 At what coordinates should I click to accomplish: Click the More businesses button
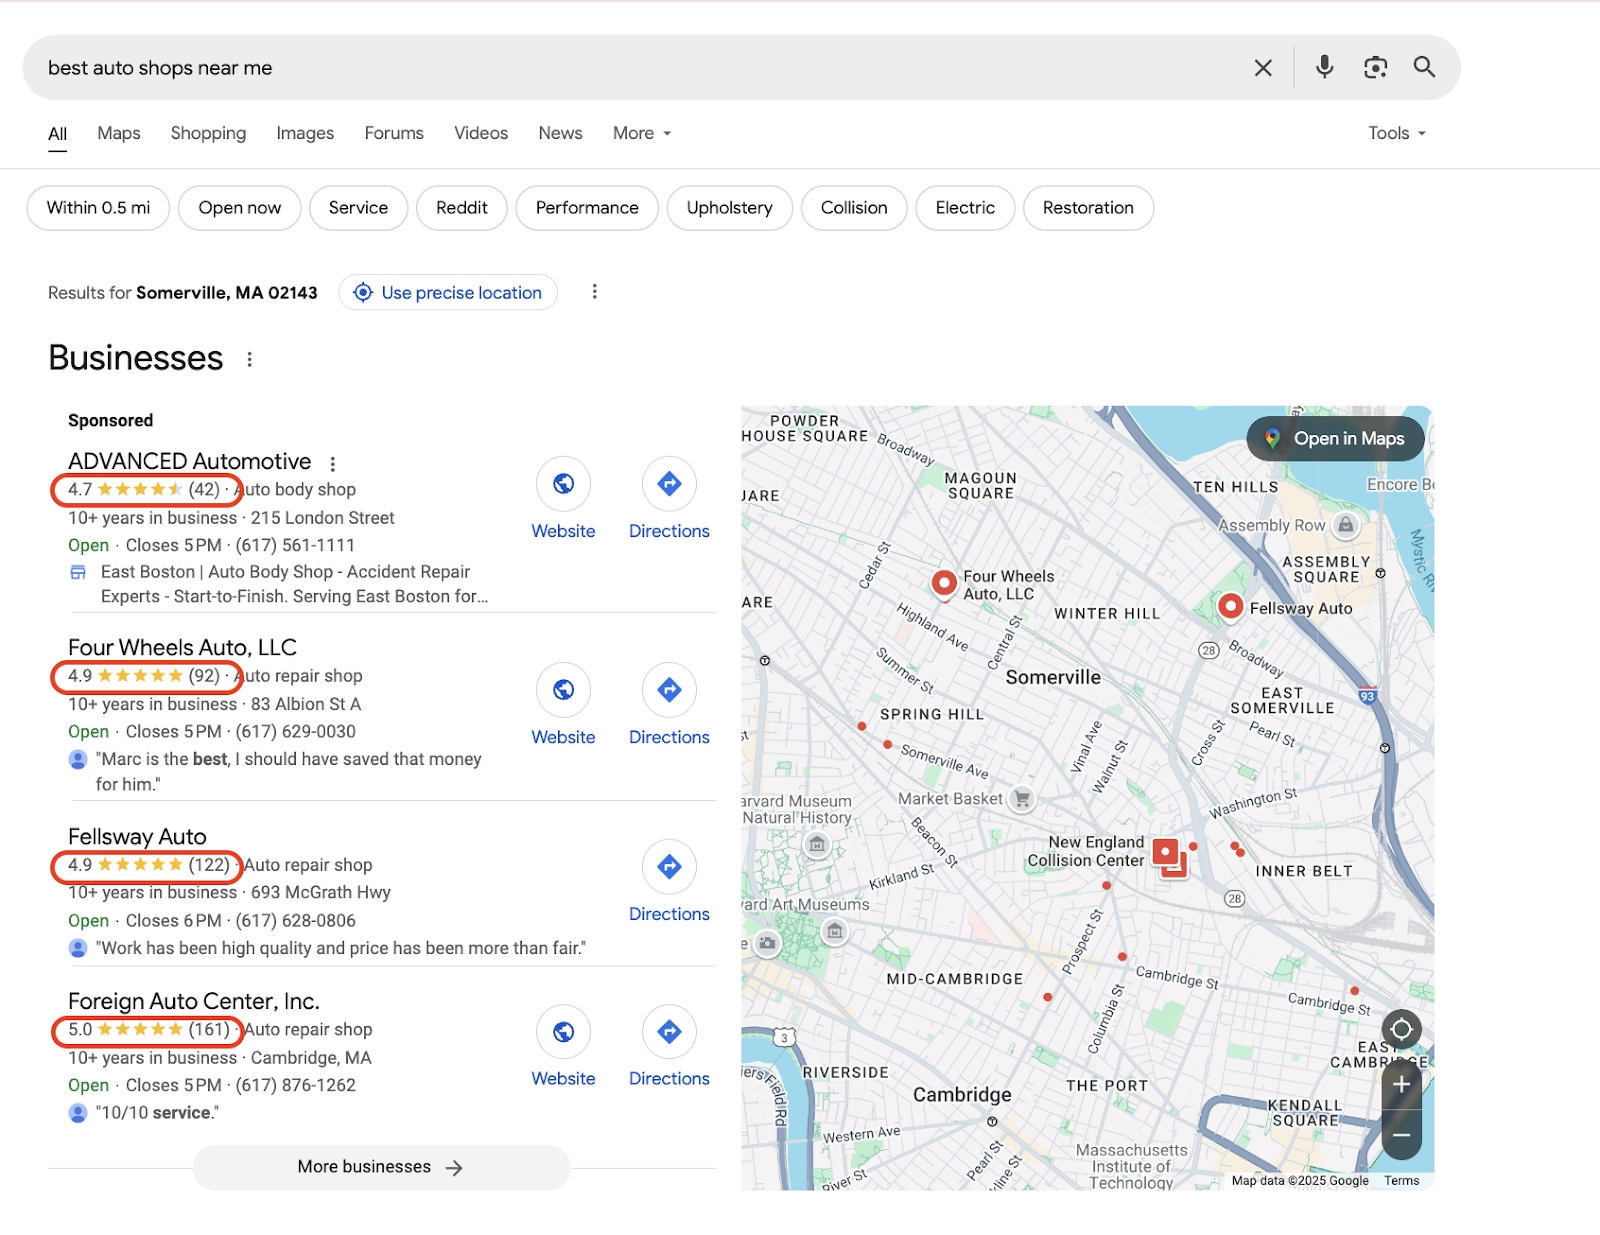click(381, 1167)
